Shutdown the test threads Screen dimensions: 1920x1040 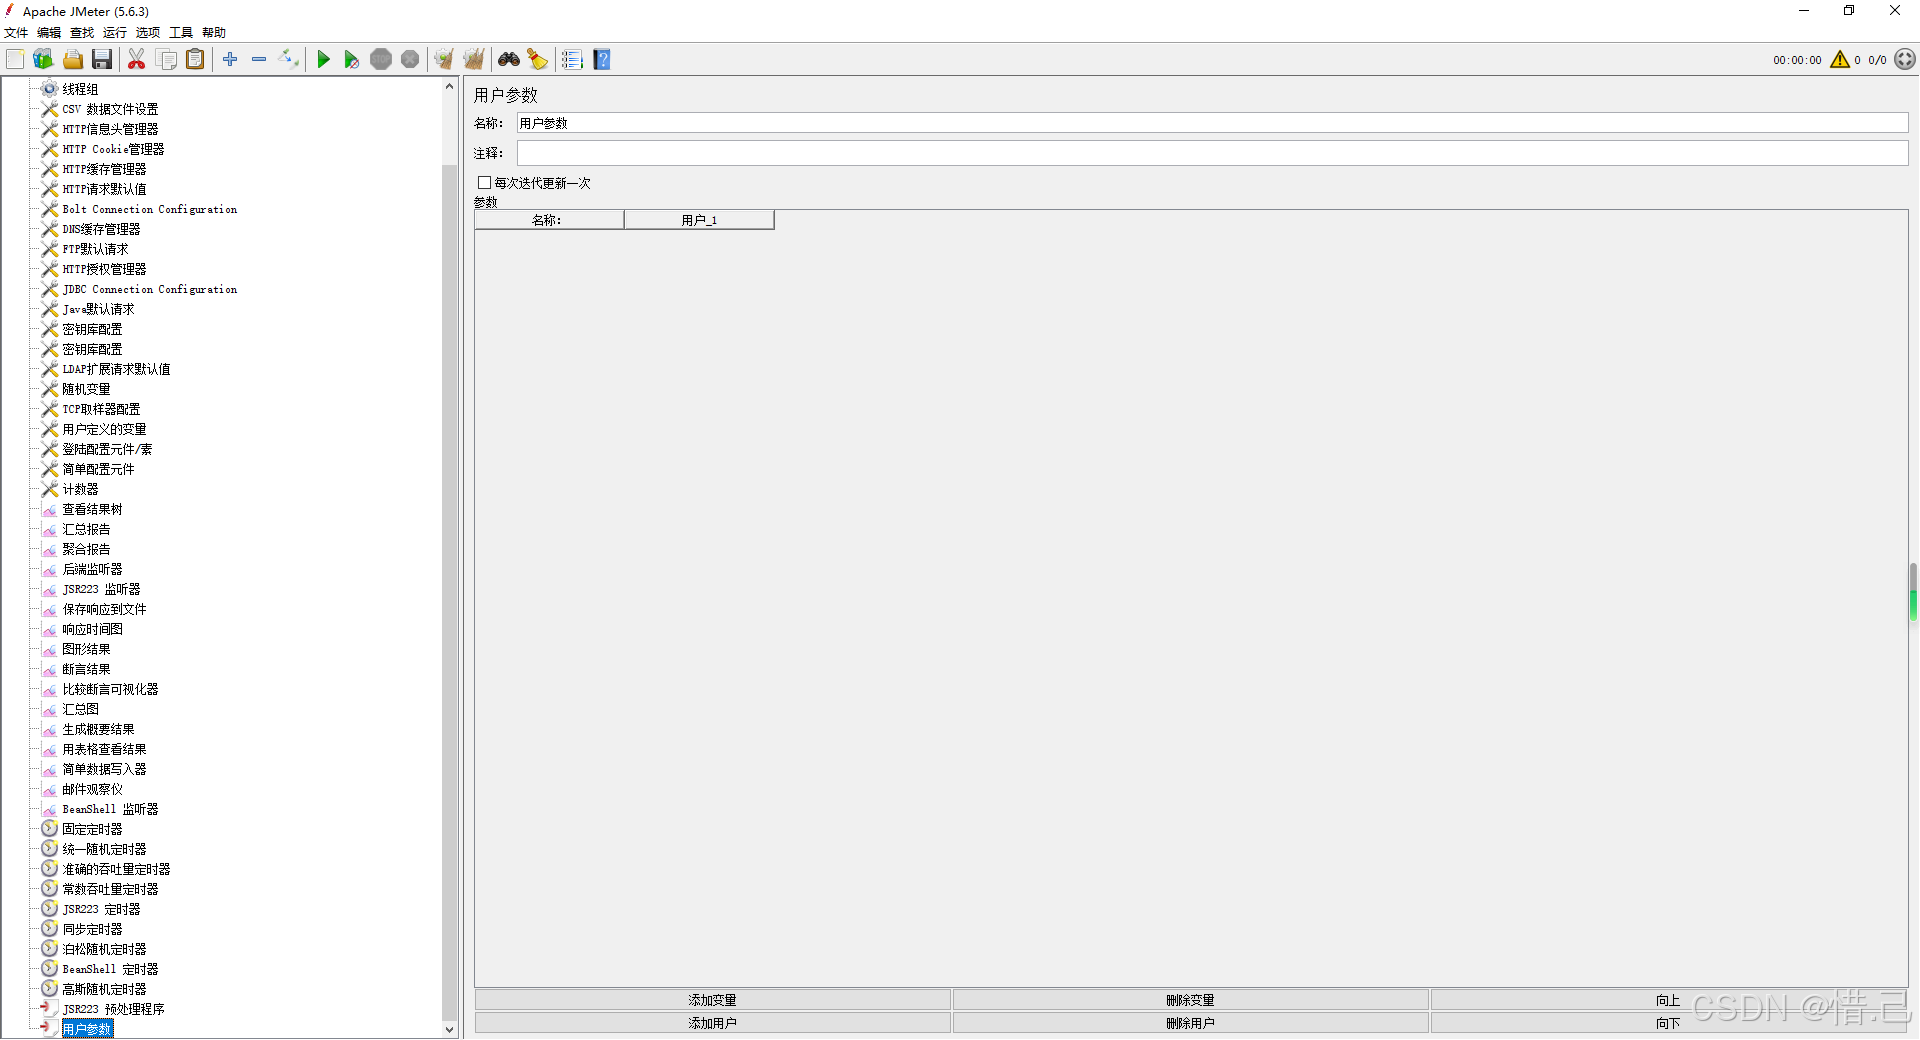pyautogui.click(x=410, y=60)
